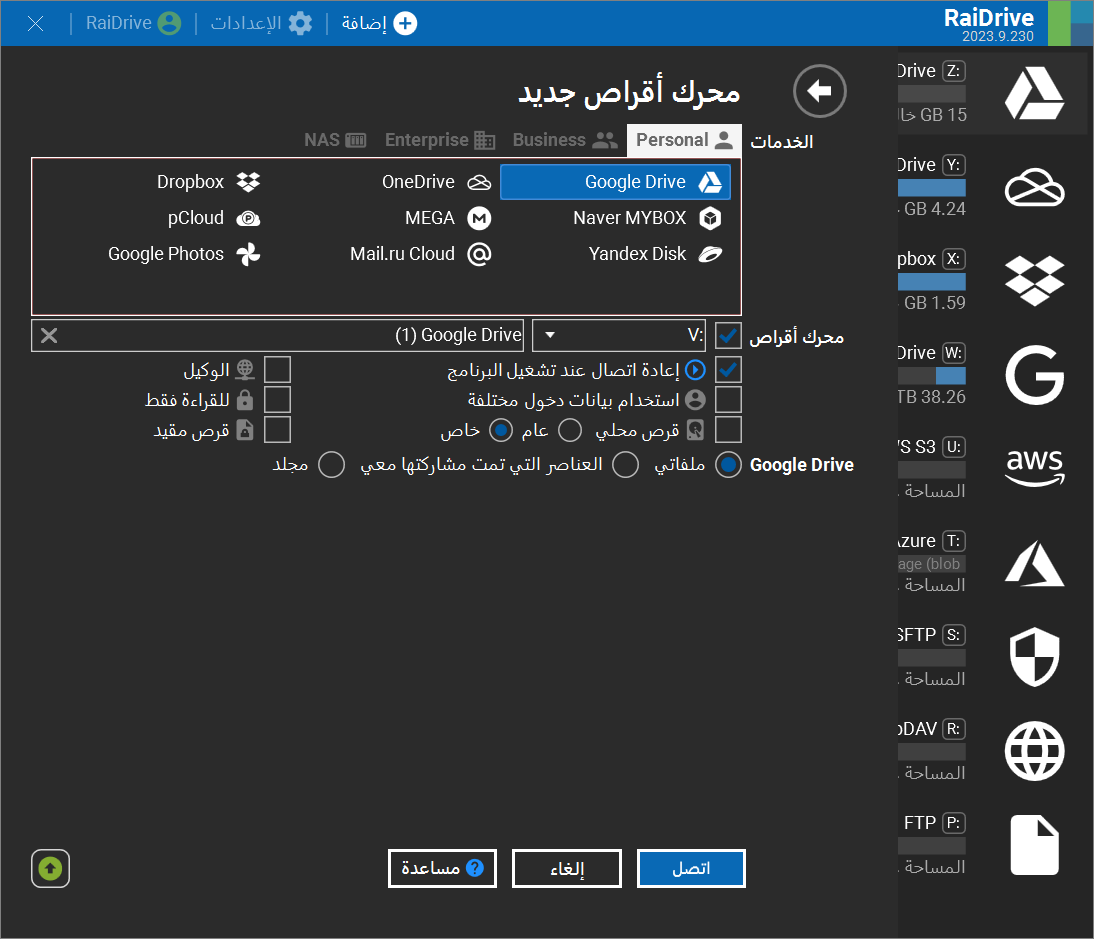The width and height of the screenshot is (1094, 939).
Task: Select the Yandex Disk service
Action: [655, 254]
